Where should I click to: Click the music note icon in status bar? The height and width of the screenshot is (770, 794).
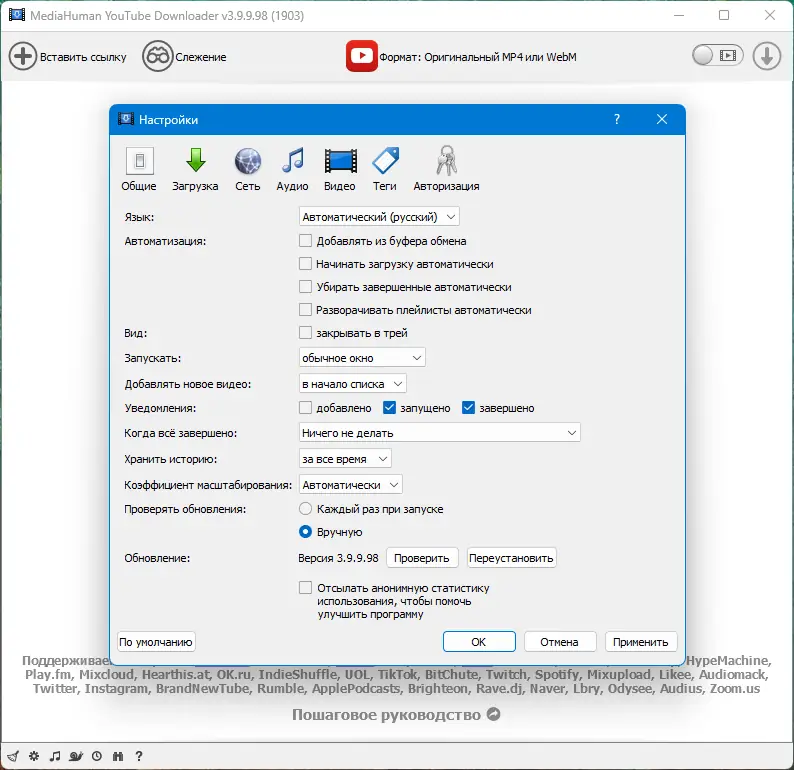[55, 756]
